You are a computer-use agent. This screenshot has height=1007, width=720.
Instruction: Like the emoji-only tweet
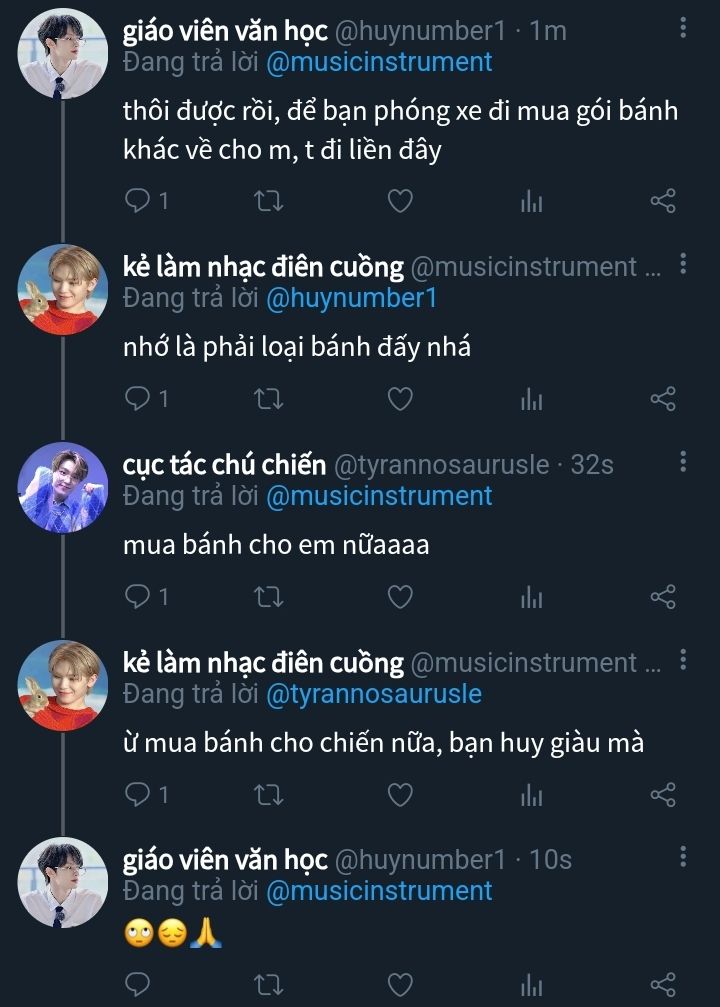point(400,983)
